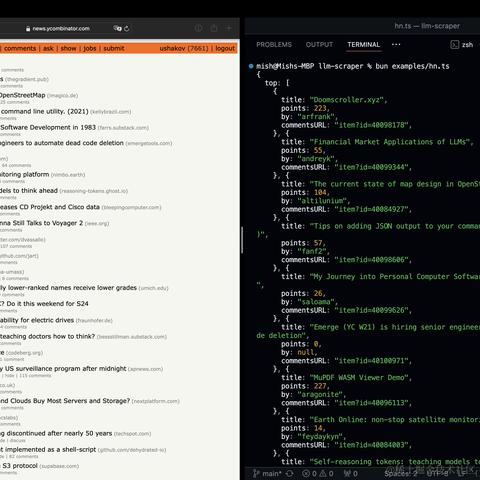Select the TERMINAL tab
Image resolution: width=480 pixels, height=480 pixels.
point(364,45)
